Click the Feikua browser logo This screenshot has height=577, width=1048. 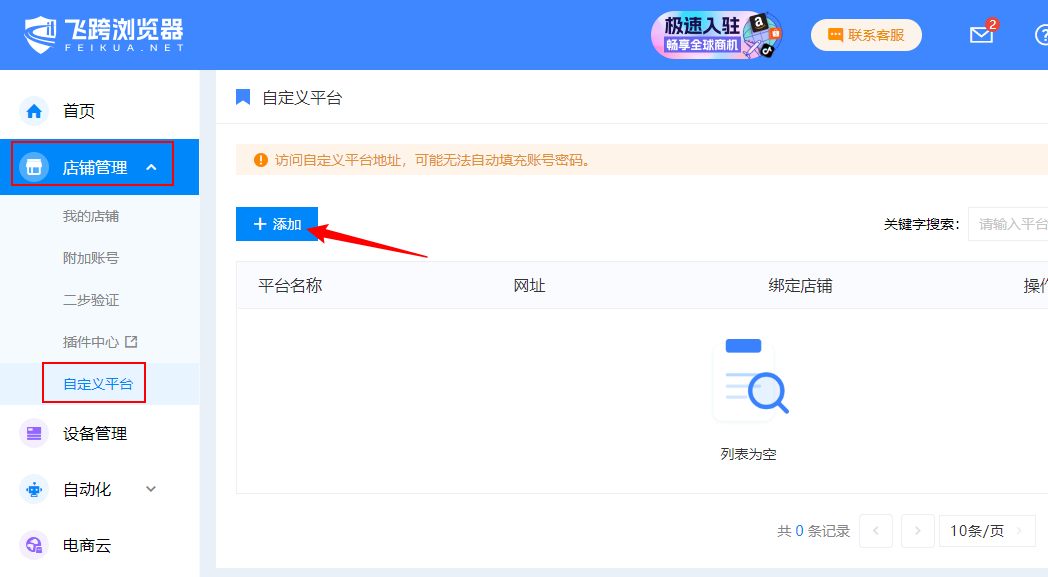pos(104,35)
